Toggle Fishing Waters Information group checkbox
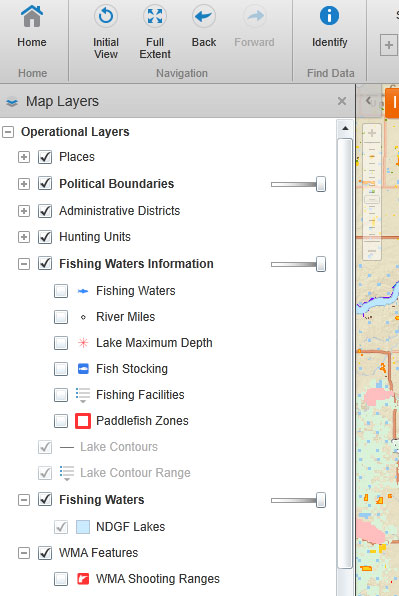 coord(45,264)
